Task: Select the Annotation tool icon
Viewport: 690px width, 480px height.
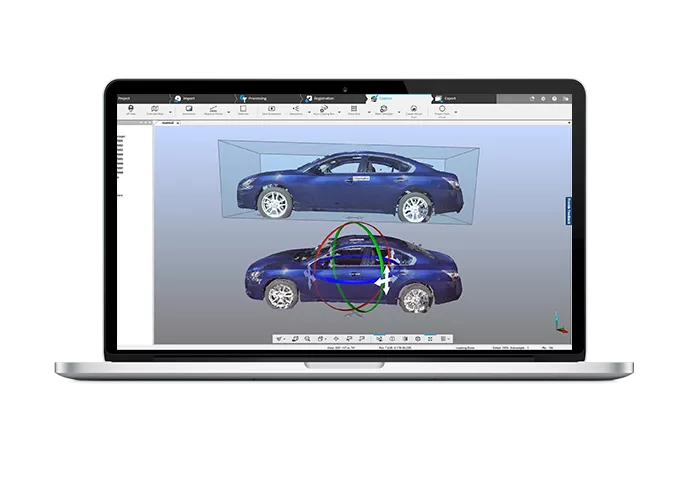Action: tap(189, 110)
